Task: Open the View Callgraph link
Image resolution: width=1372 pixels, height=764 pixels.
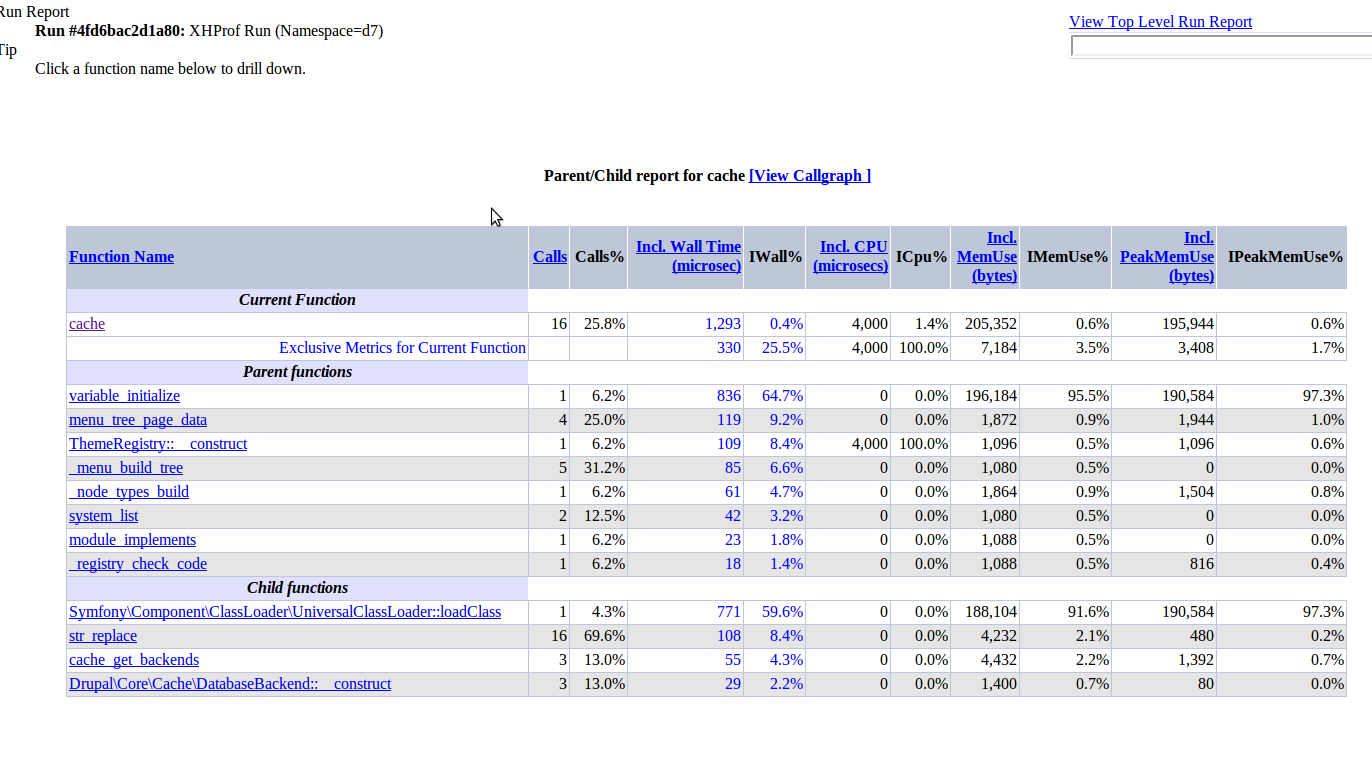Action: tap(809, 176)
